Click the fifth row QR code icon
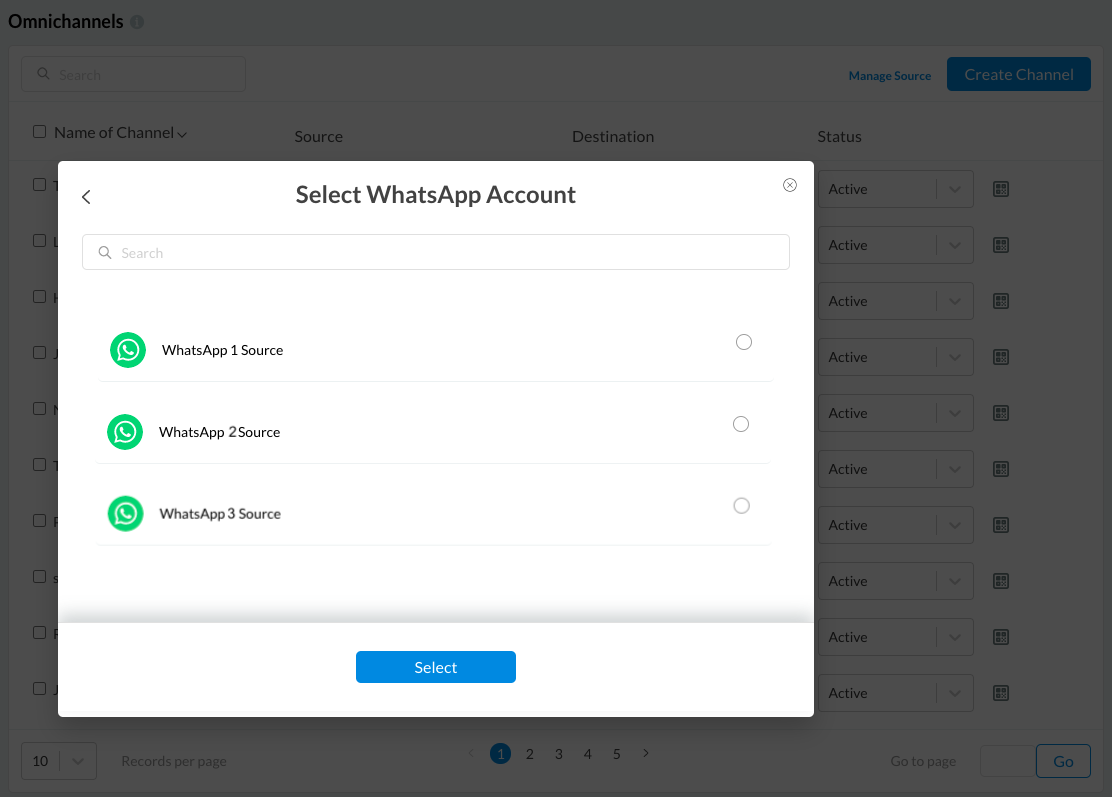 1001,413
